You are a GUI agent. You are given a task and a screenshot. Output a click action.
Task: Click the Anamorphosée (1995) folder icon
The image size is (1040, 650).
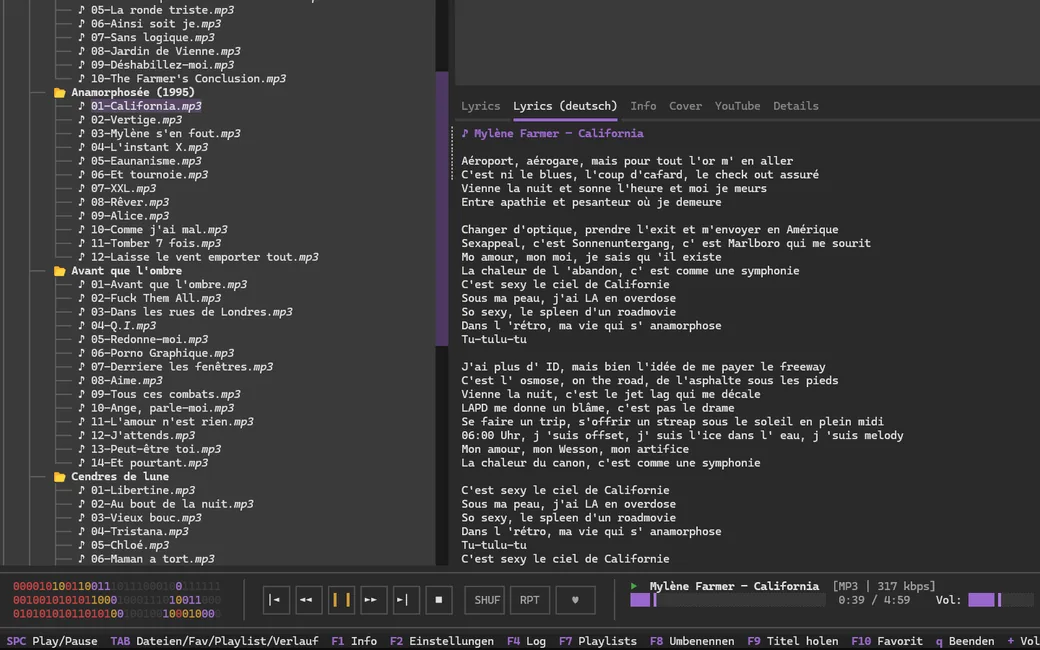click(60, 92)
